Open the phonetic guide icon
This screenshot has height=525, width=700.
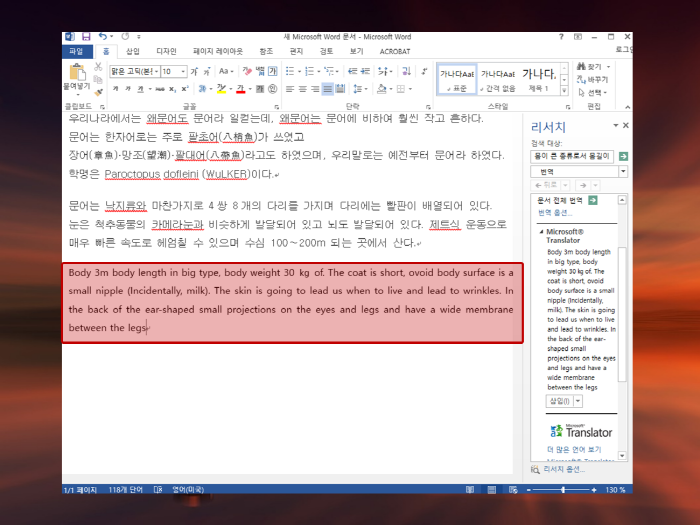[260, 71]
